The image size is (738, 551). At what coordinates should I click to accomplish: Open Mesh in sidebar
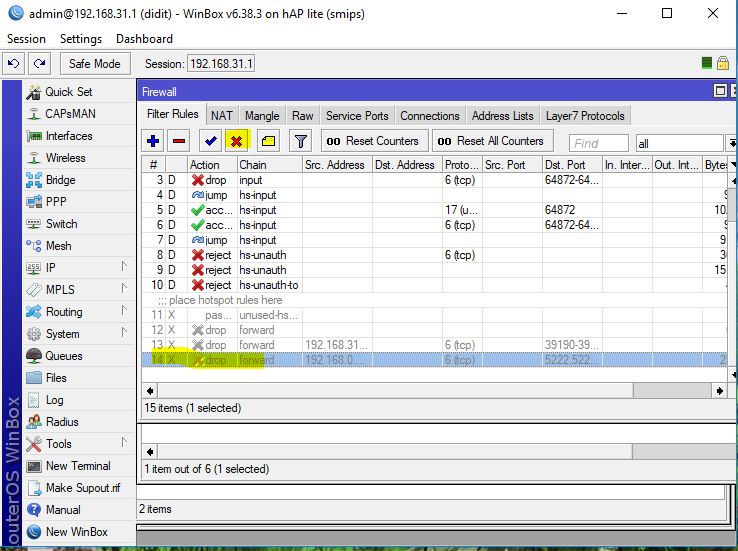[x=58, y=246]
